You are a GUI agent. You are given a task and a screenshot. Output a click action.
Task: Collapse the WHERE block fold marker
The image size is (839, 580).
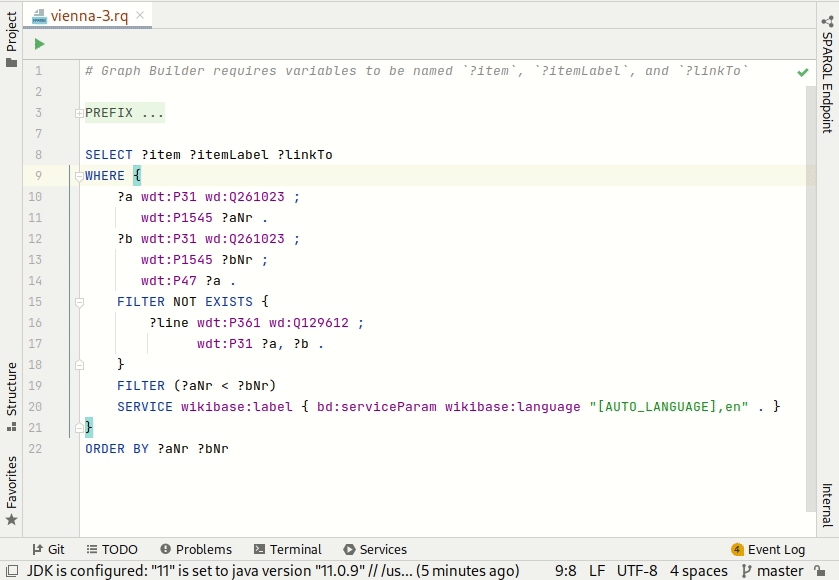pos(79,175)
